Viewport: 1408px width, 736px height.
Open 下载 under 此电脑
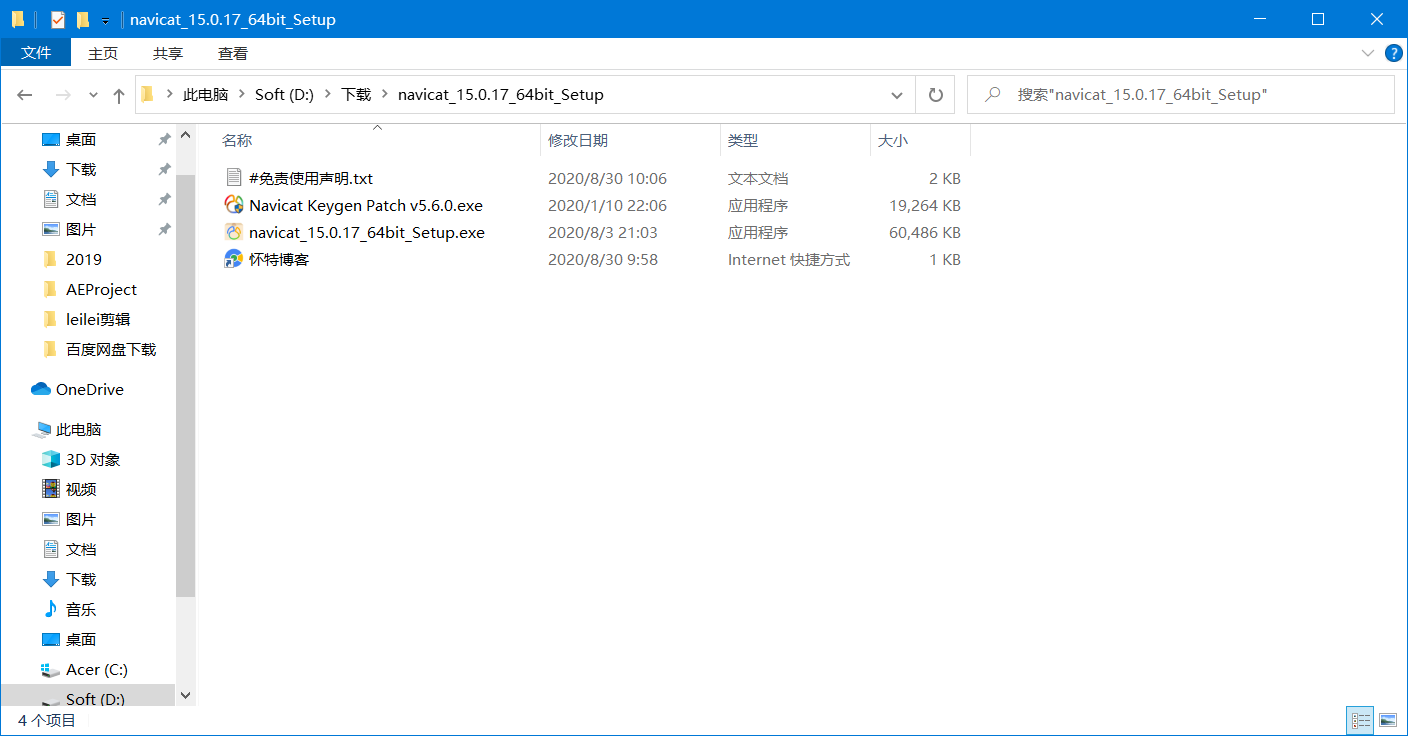pyautogui.click(x=81, y=579)
